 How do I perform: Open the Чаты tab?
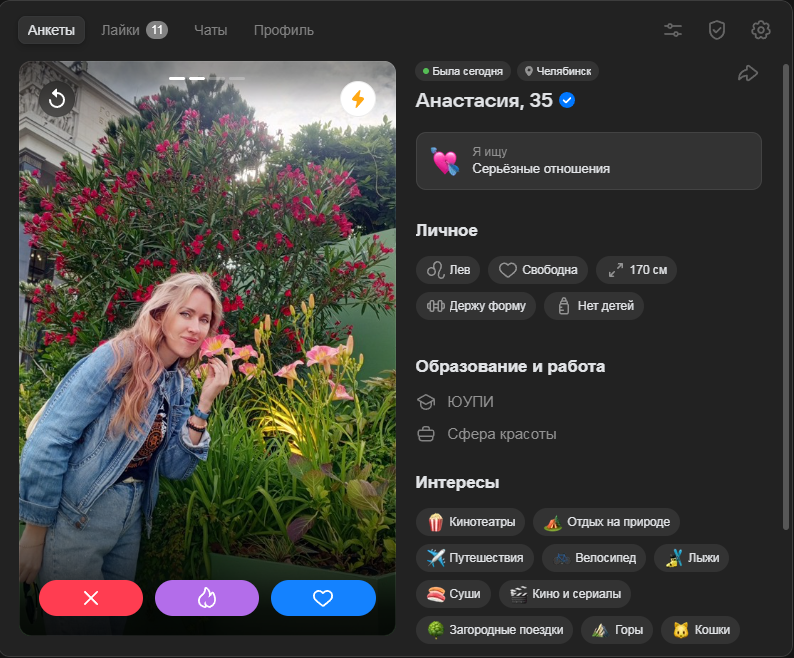pyautogui.click(x=210, y=30)
